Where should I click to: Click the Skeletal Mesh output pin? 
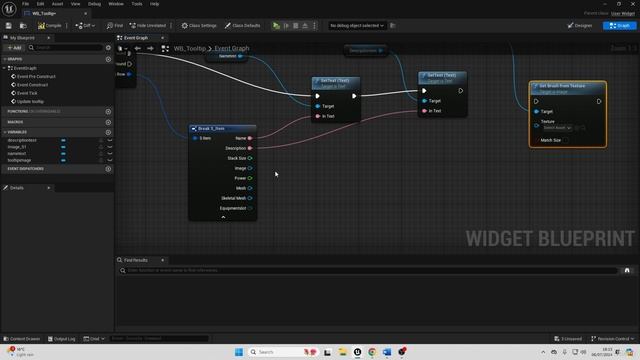(x=250, y=198)
